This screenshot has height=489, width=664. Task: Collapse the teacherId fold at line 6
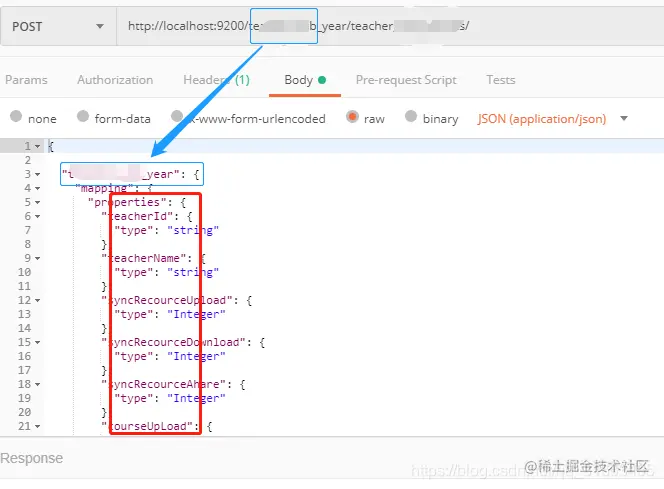(38, 216)
